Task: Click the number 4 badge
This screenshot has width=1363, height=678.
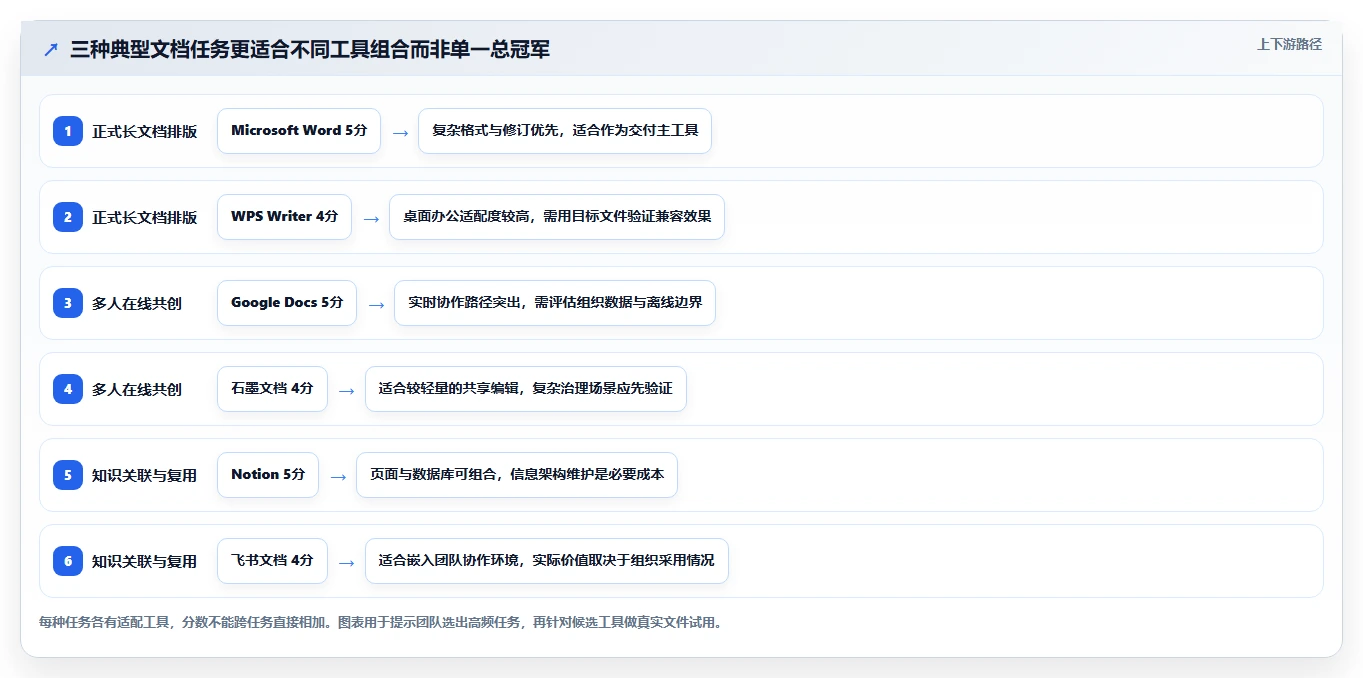Action: (68, 388)
